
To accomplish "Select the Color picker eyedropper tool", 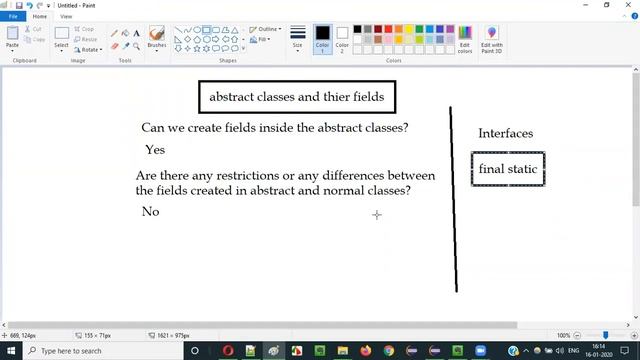I will [x=125, y=47].
